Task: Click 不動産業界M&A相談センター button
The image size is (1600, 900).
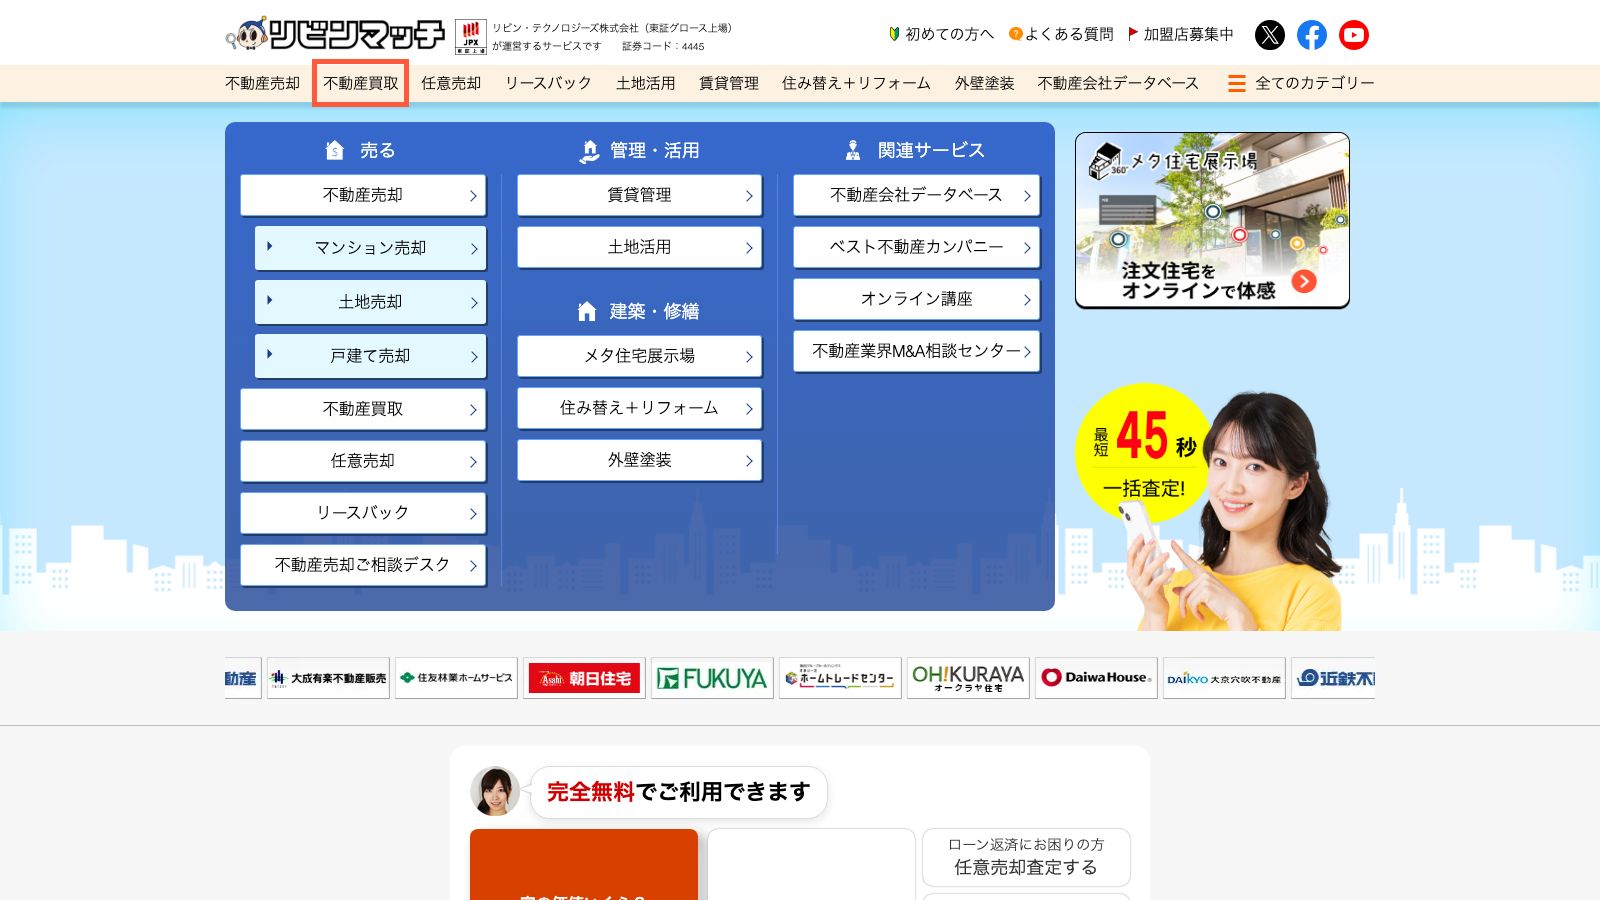Action: [916, 351]
